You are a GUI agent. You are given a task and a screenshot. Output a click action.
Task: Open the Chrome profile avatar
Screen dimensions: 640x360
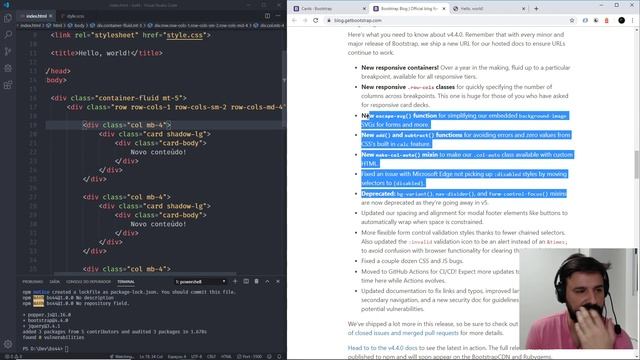click(x=621, y=20)
